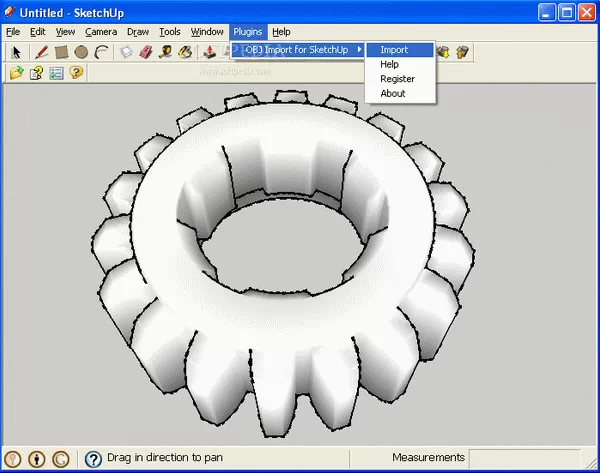Viewport: 600px width, 473px height.
Task: Select the Push/Pull tool
Action: (209, 52)
